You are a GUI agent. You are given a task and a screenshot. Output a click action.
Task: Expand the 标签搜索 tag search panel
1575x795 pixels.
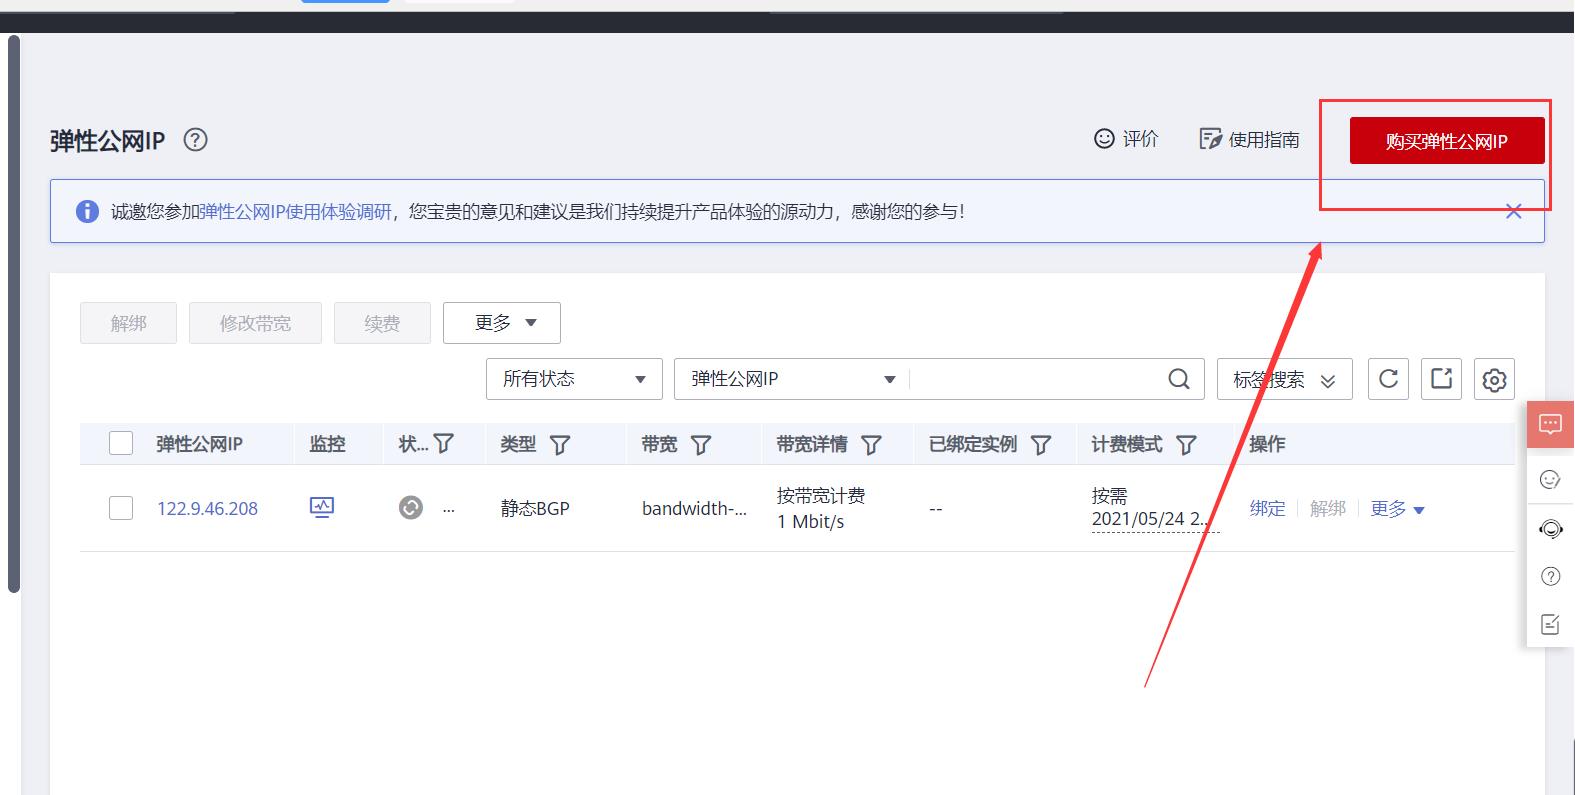click(1284, 379)
